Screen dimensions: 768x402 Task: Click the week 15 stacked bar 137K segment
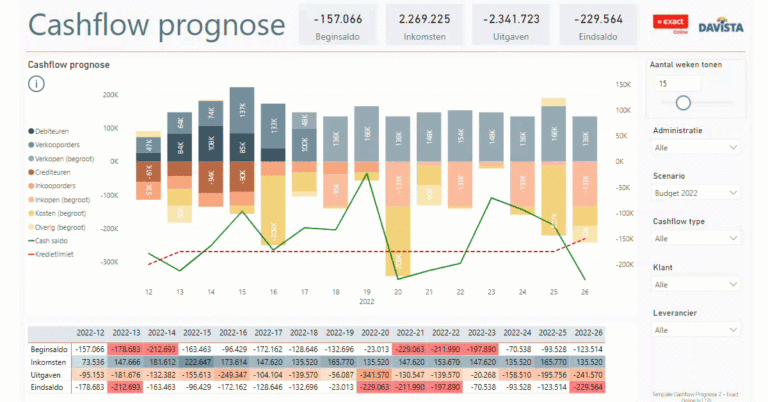point(242,111)
